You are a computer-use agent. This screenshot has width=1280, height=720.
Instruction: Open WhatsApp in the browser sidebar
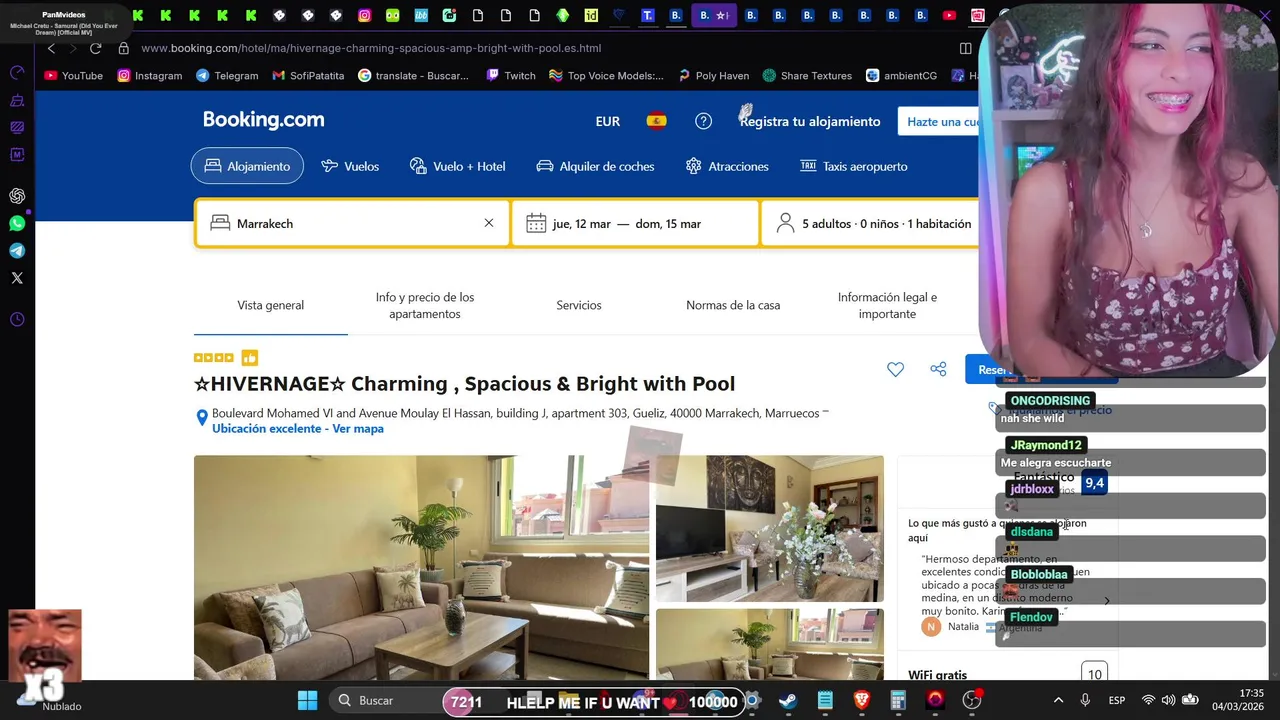point(17,224)
